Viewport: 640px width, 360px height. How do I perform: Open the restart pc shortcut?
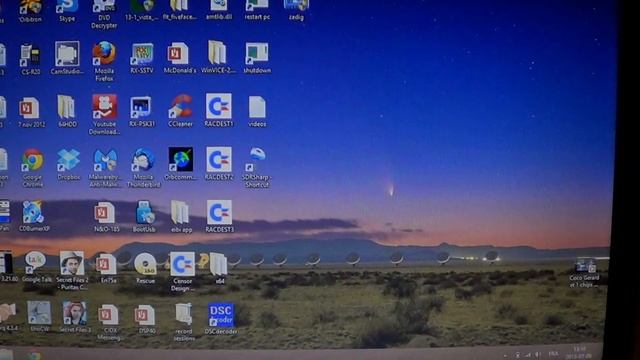click(257, 10)
